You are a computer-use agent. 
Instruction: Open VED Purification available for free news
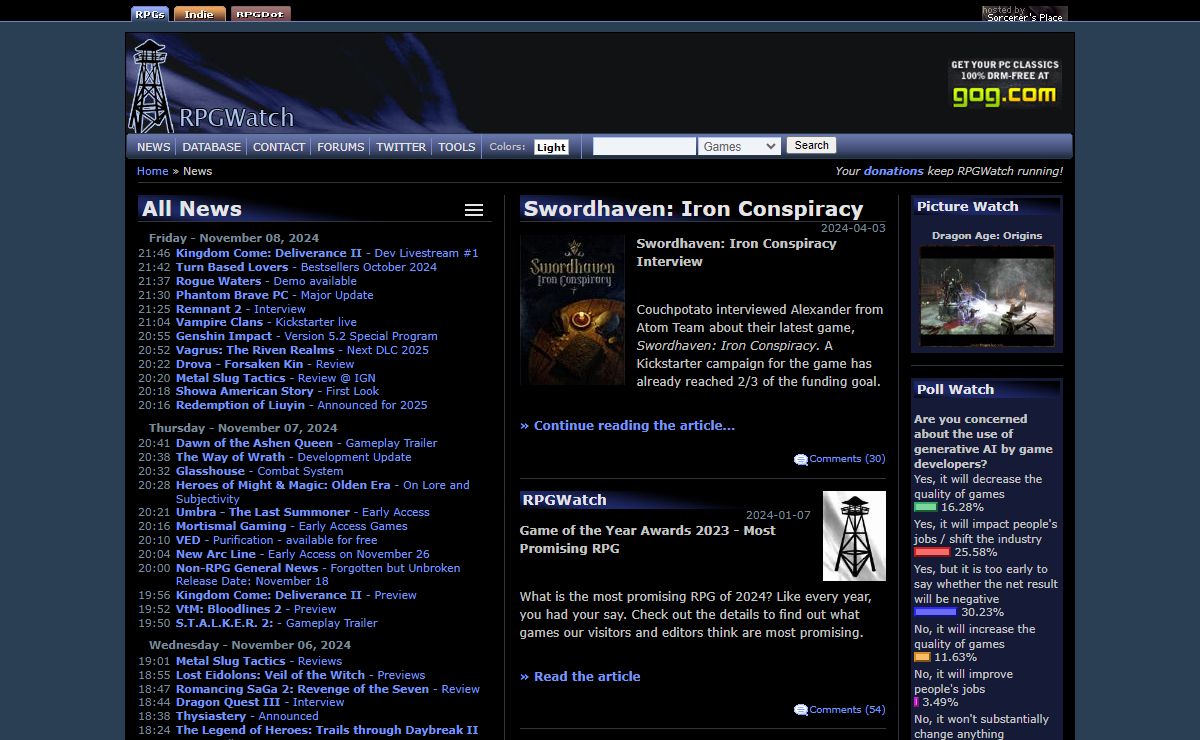coord(277,540)
